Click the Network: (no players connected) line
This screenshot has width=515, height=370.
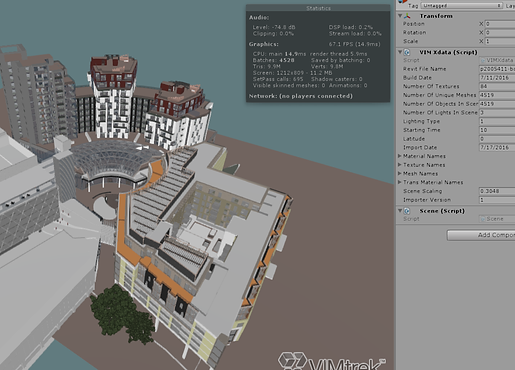[301, 96]
